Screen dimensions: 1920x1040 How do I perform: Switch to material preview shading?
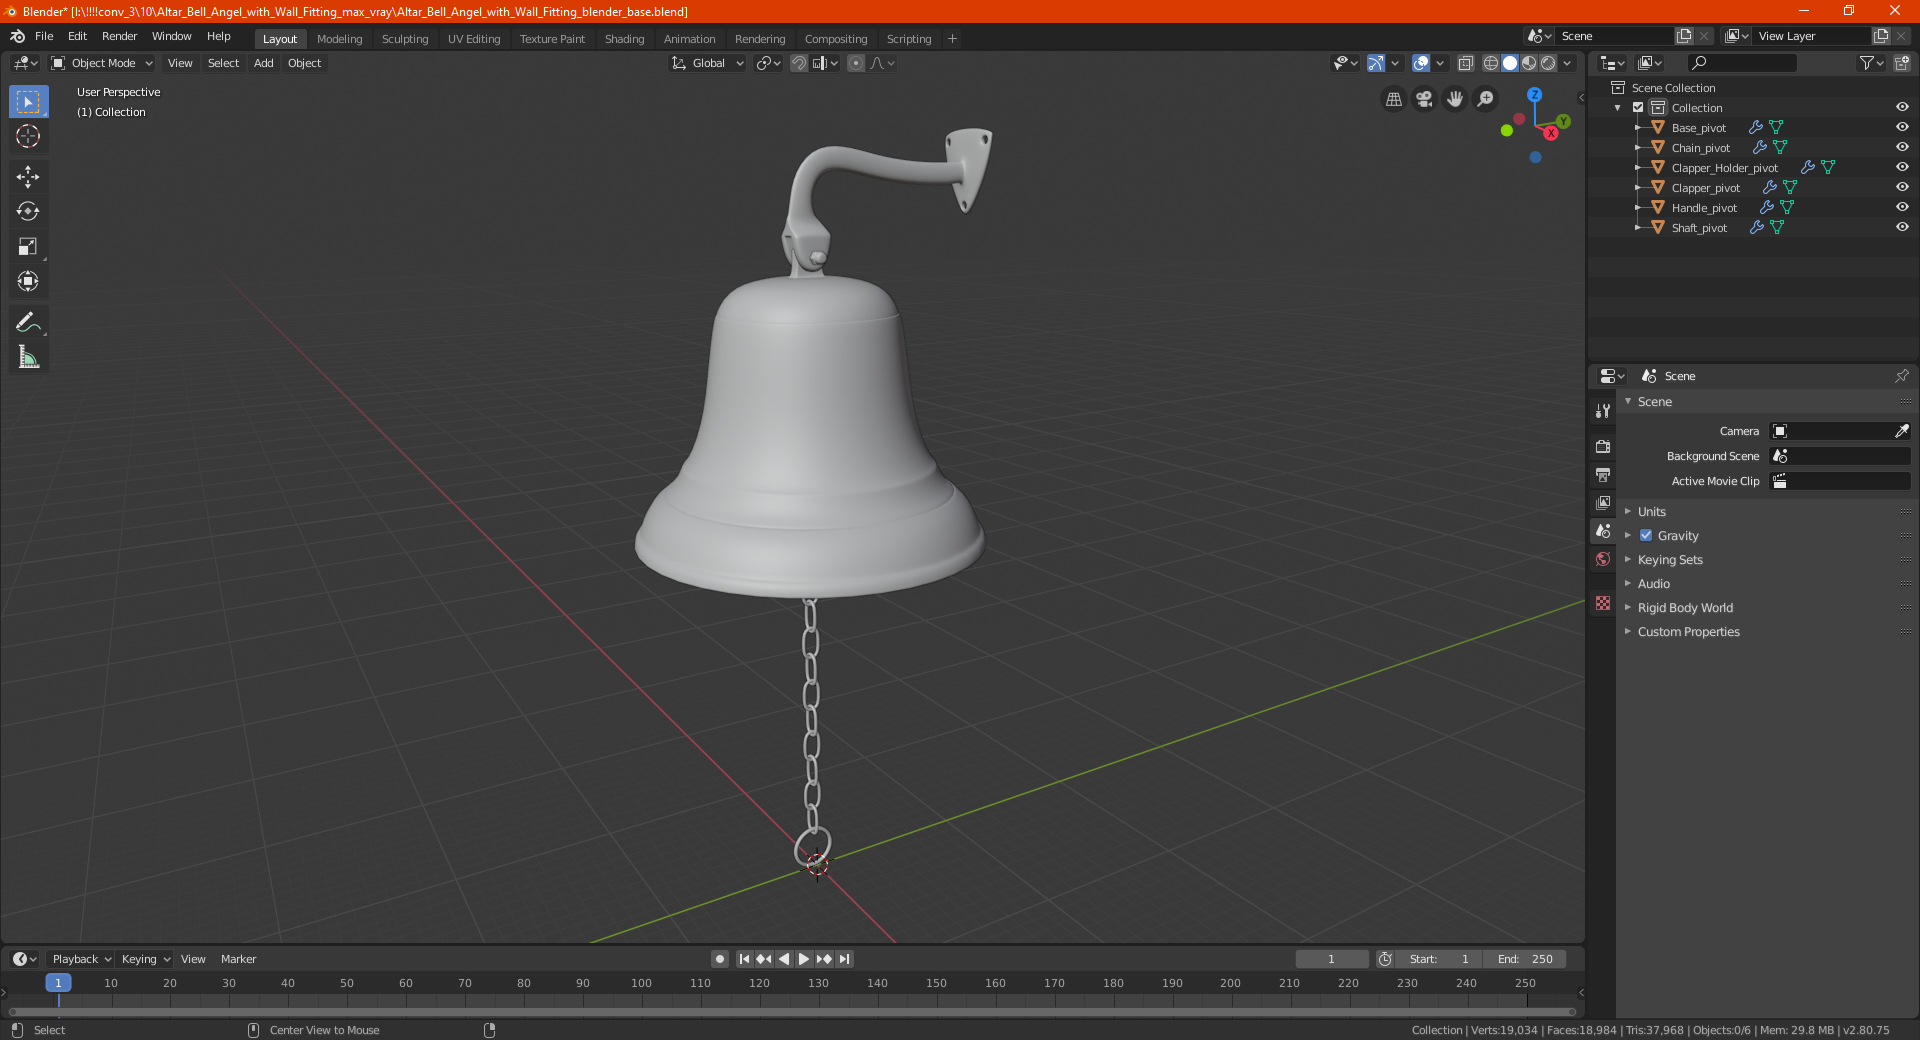(x=1529, y=63)
